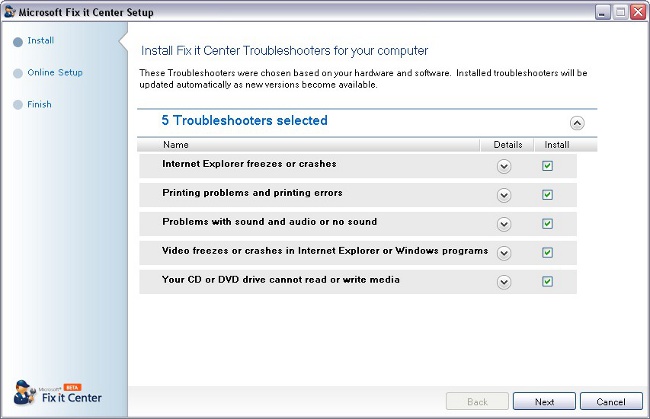Disable install for CD or DVD drive
Image resolution: width=650 pixels, height=419 pixels.
[547, 282]
